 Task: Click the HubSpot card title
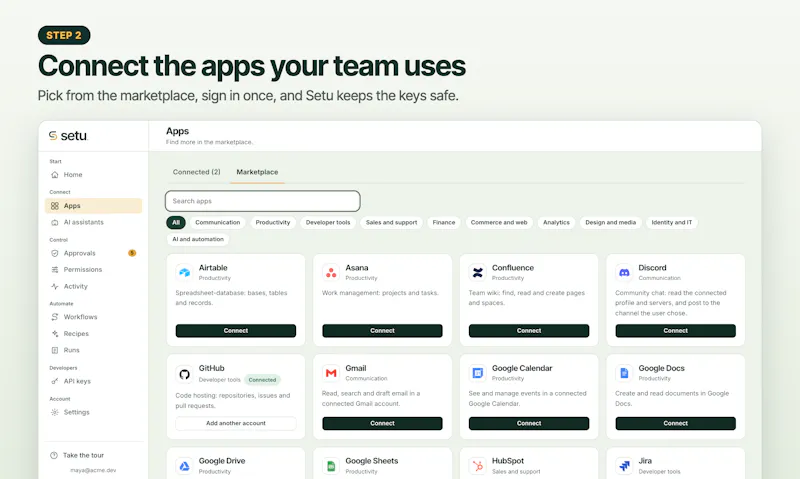(508, 461)
